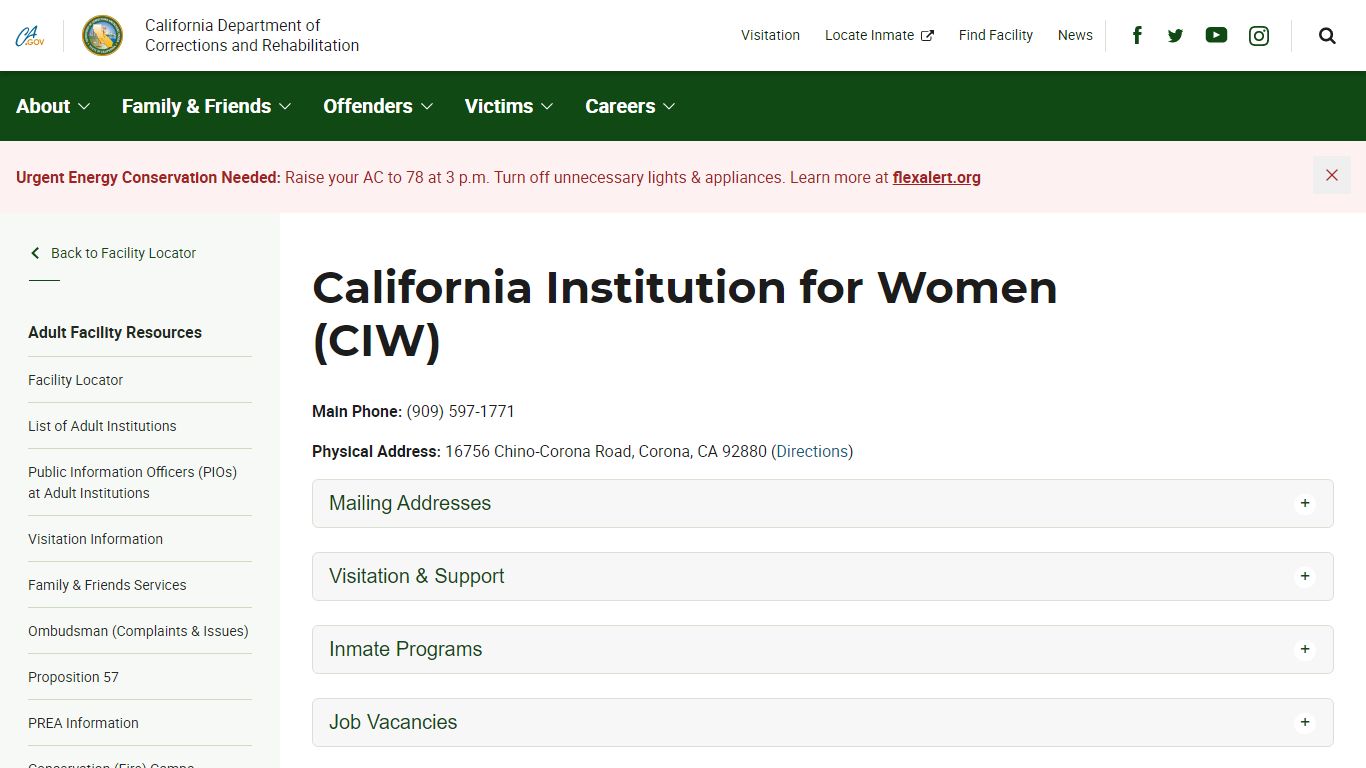The image size is (1366, 768).
Task: Open Directions link for physical address
Action: click(x=812, y=451)
